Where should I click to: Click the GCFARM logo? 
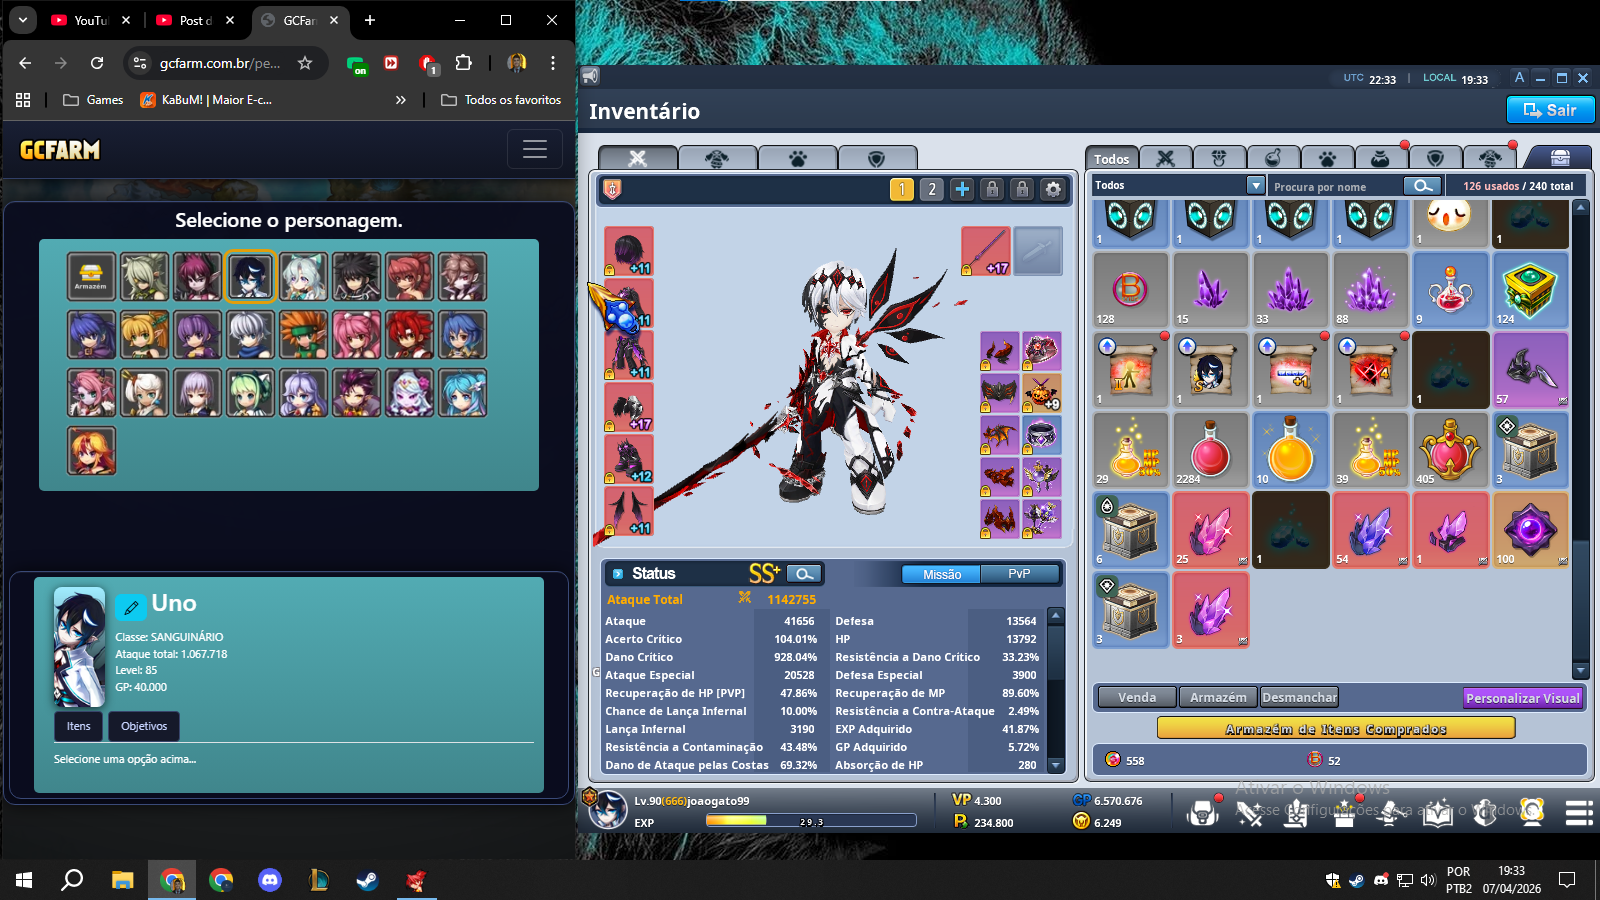[60, 150]
